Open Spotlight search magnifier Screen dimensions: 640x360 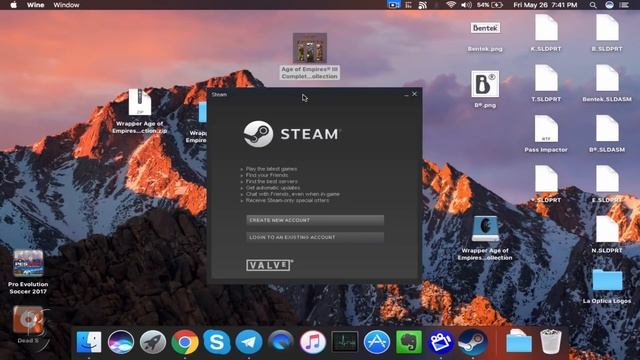click(593, 5)
